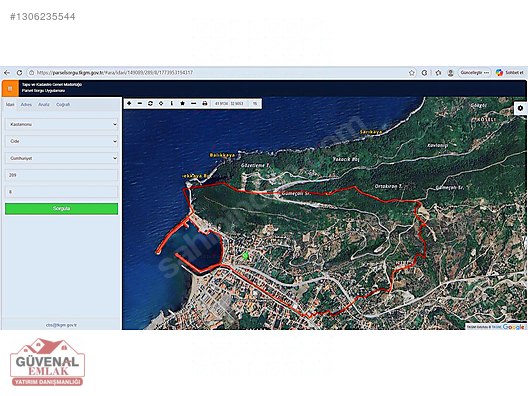Click the Google logo on map
Image resolution: width=528 pixels, height=396 pixels.
coord(513,327)
